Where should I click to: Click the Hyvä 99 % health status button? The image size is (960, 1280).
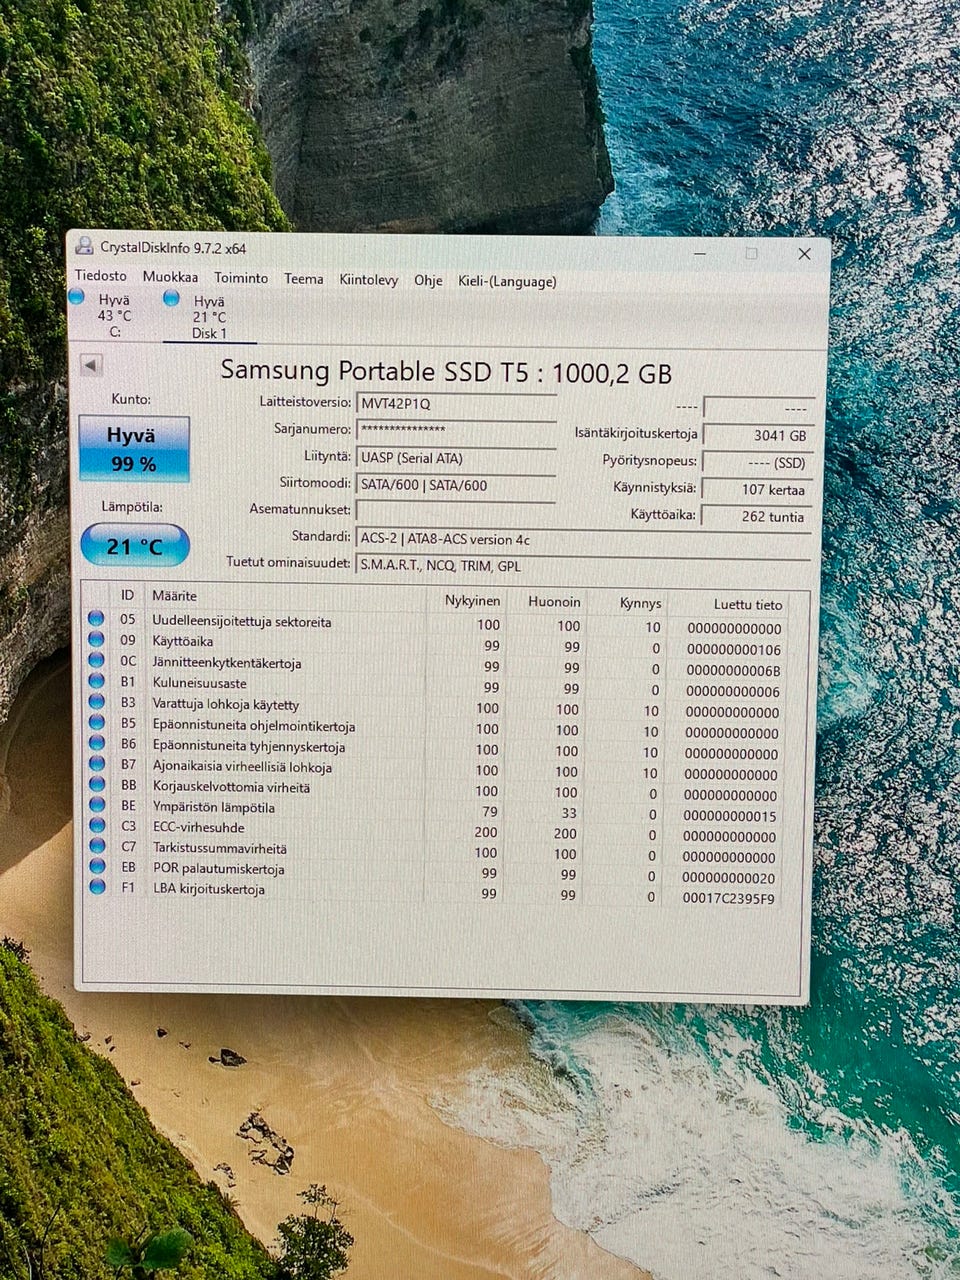[x=134, y=449]
